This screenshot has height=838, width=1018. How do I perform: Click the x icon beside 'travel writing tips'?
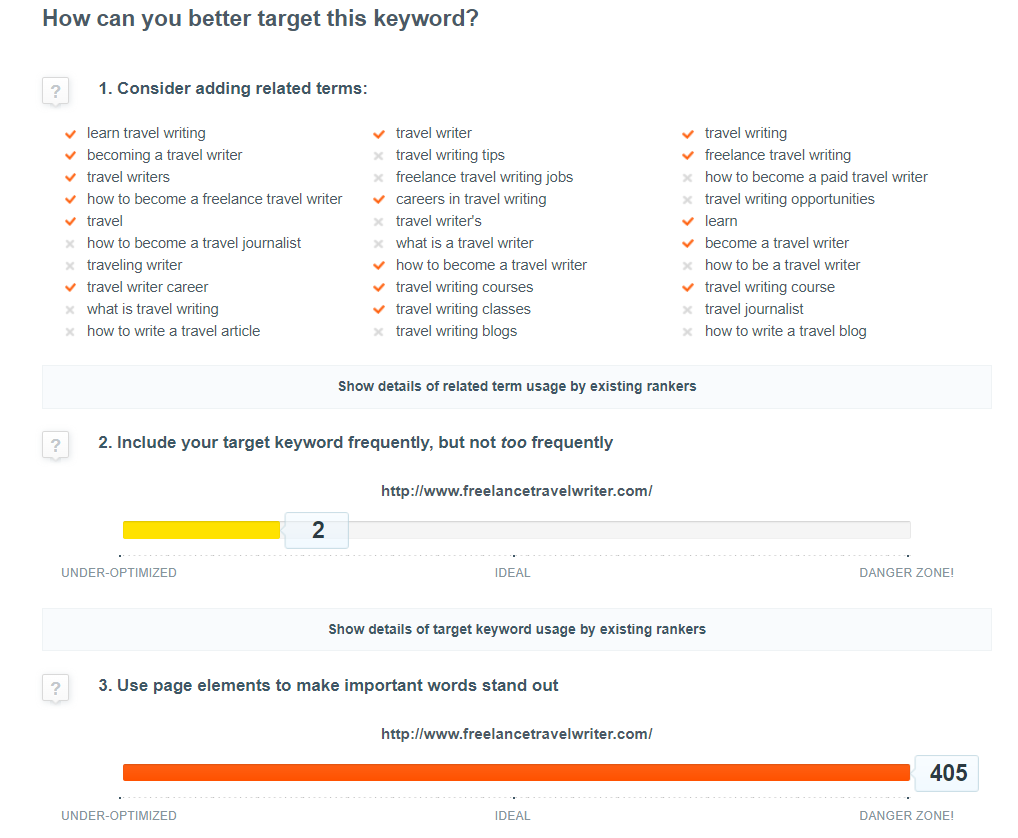(x=379, y=156)
